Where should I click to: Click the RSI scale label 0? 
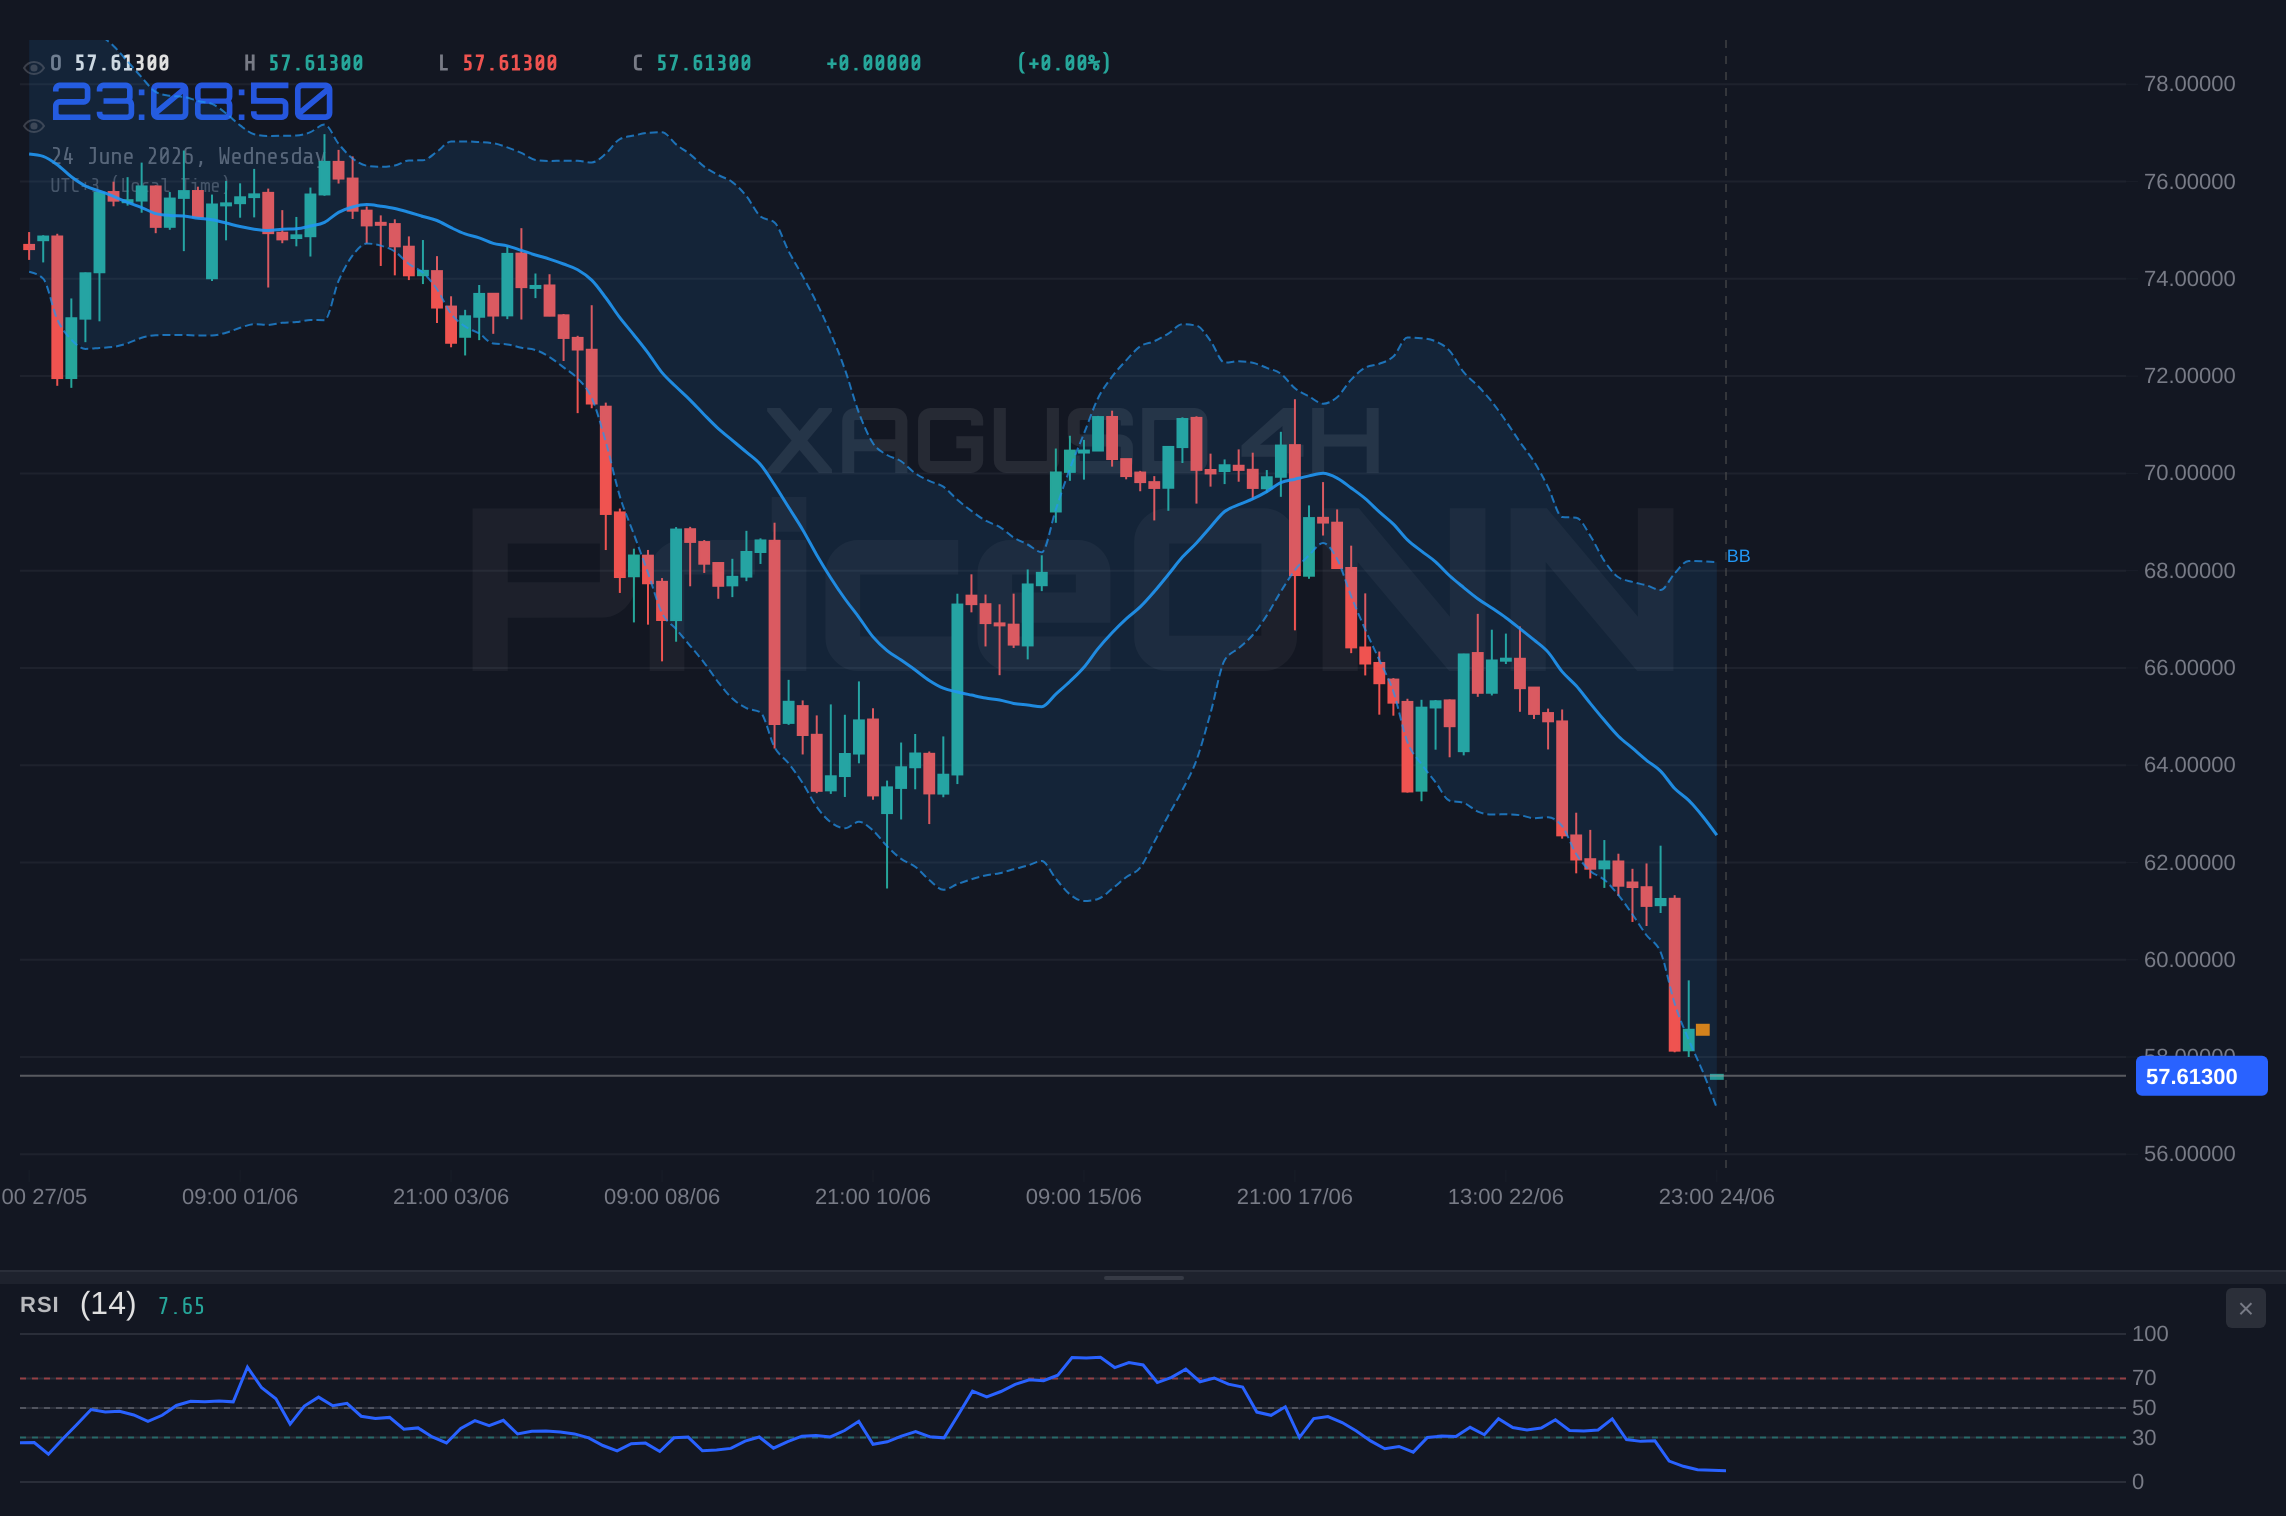2138,1482
